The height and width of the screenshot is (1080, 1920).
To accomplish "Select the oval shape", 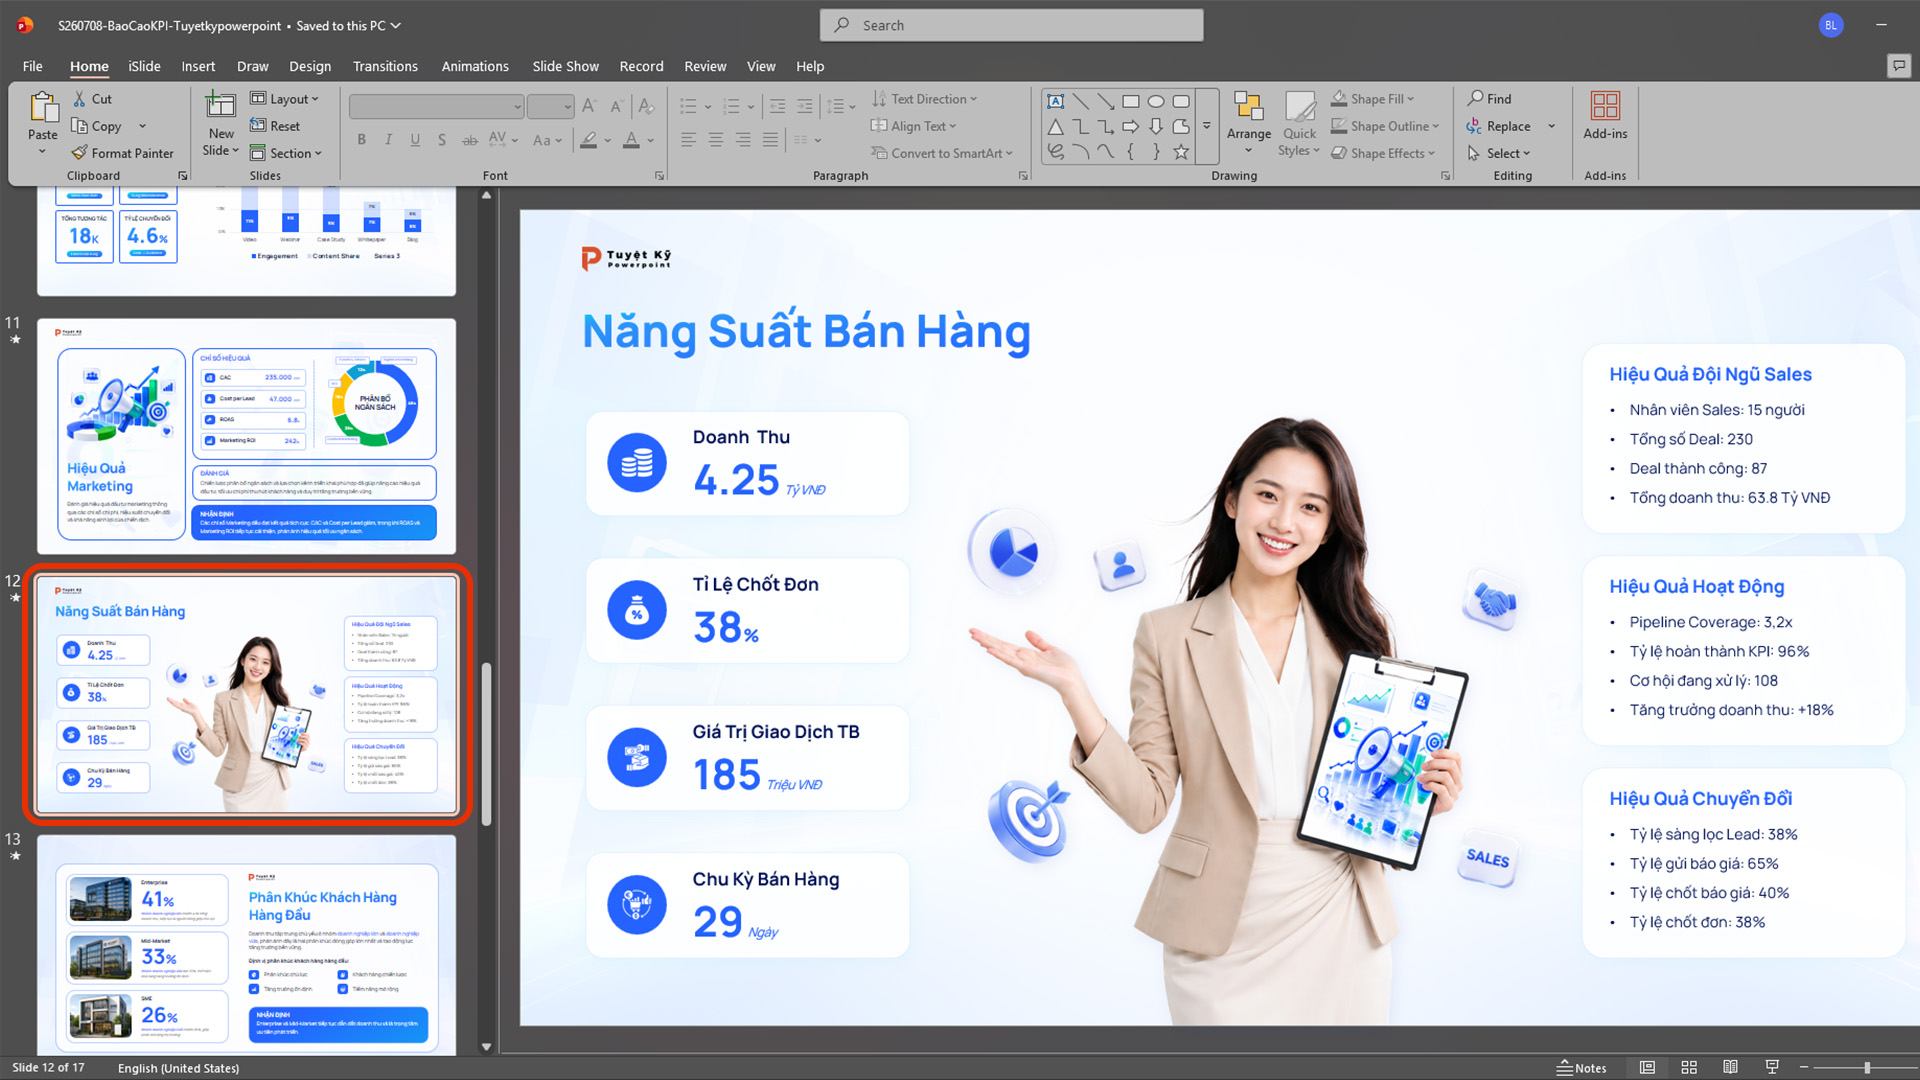I will pyautogui.click(x=1156, y=101).
